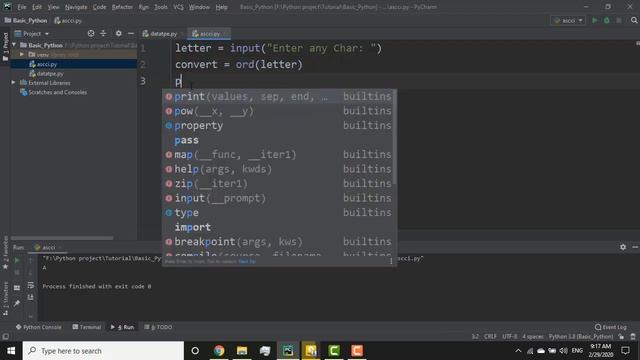This screenshot has height=360, width=640.
Task: Open the Window menu
Action: click(199, 7)
